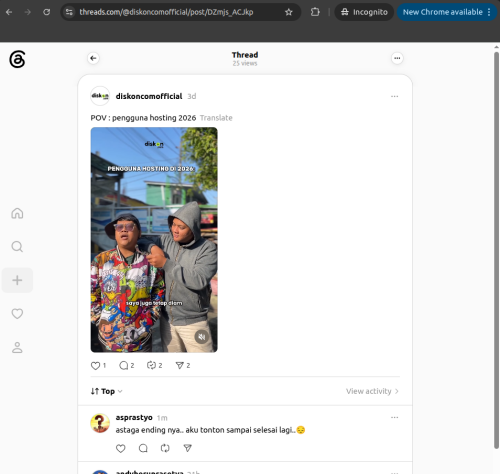Click the Incognito indicator
The width and height of the screenshot is (500, 474).
pyautogui.click(x=364, y=12)
